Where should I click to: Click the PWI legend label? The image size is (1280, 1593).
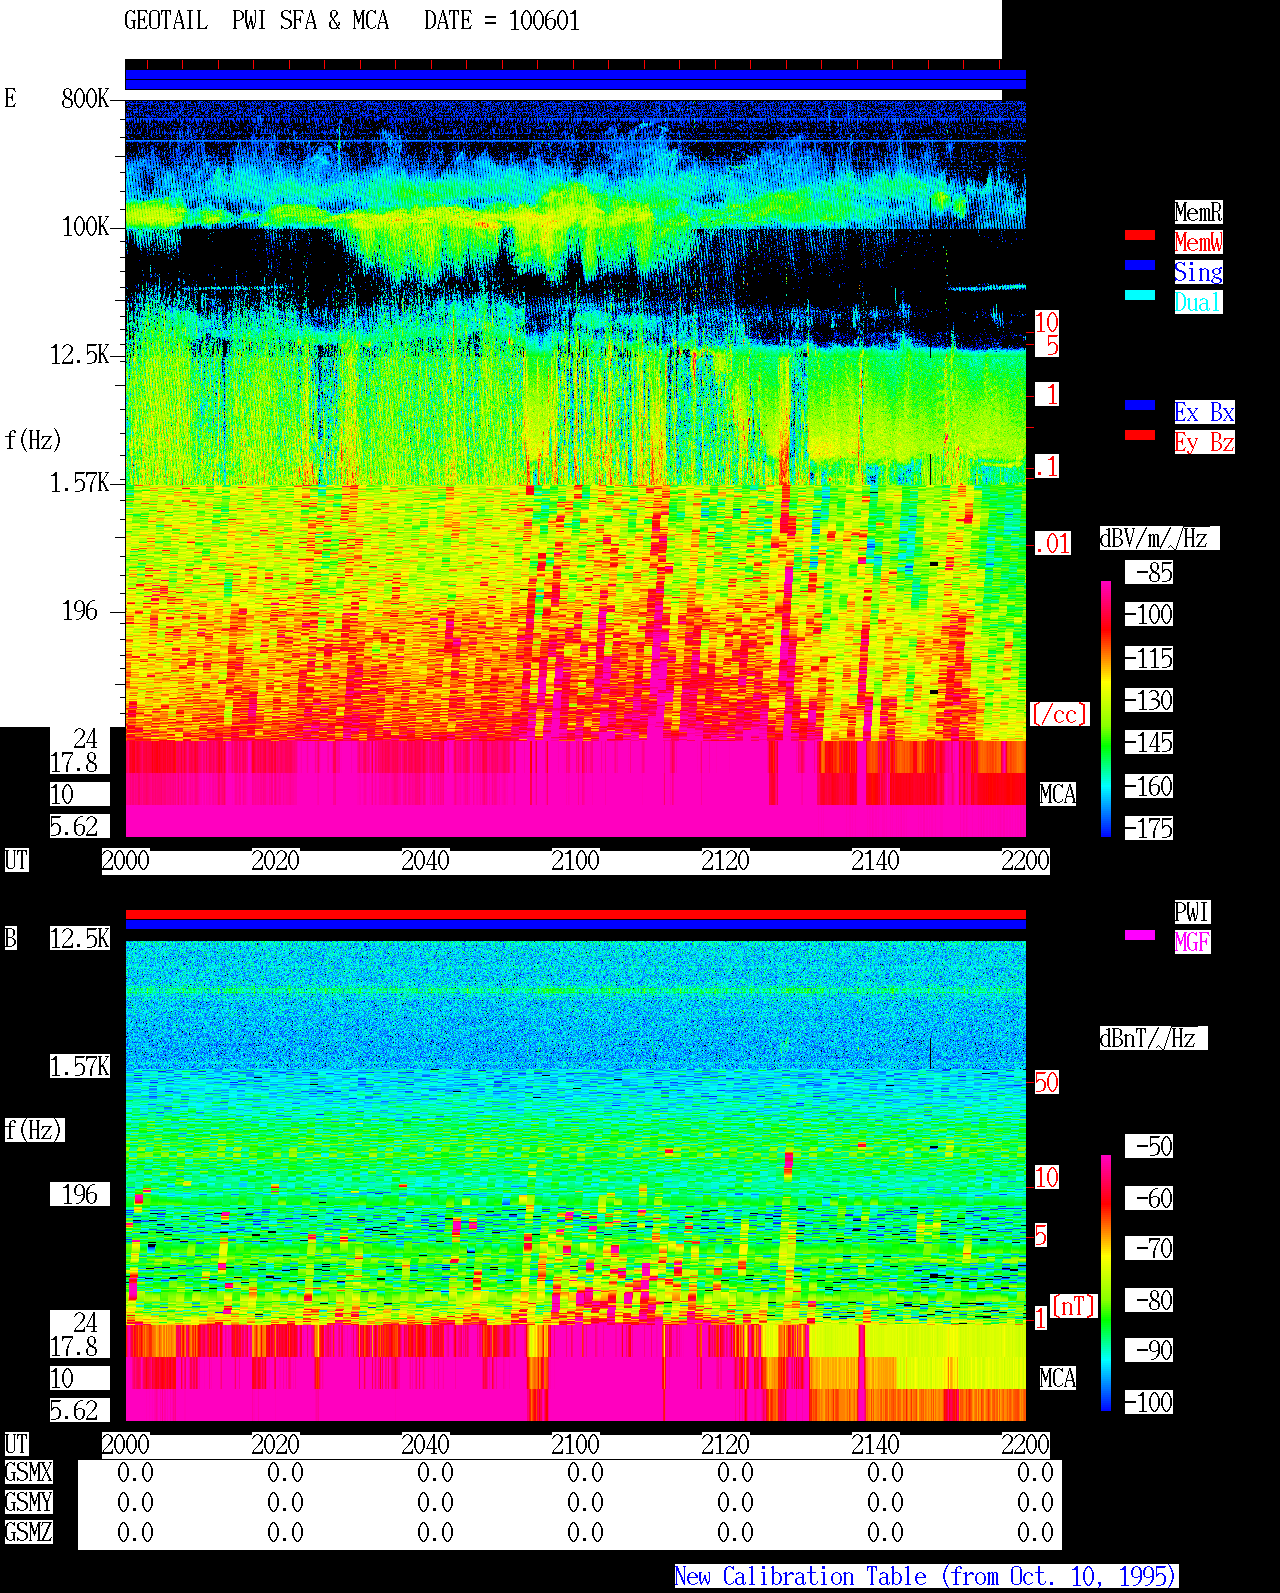[1192, 912]
